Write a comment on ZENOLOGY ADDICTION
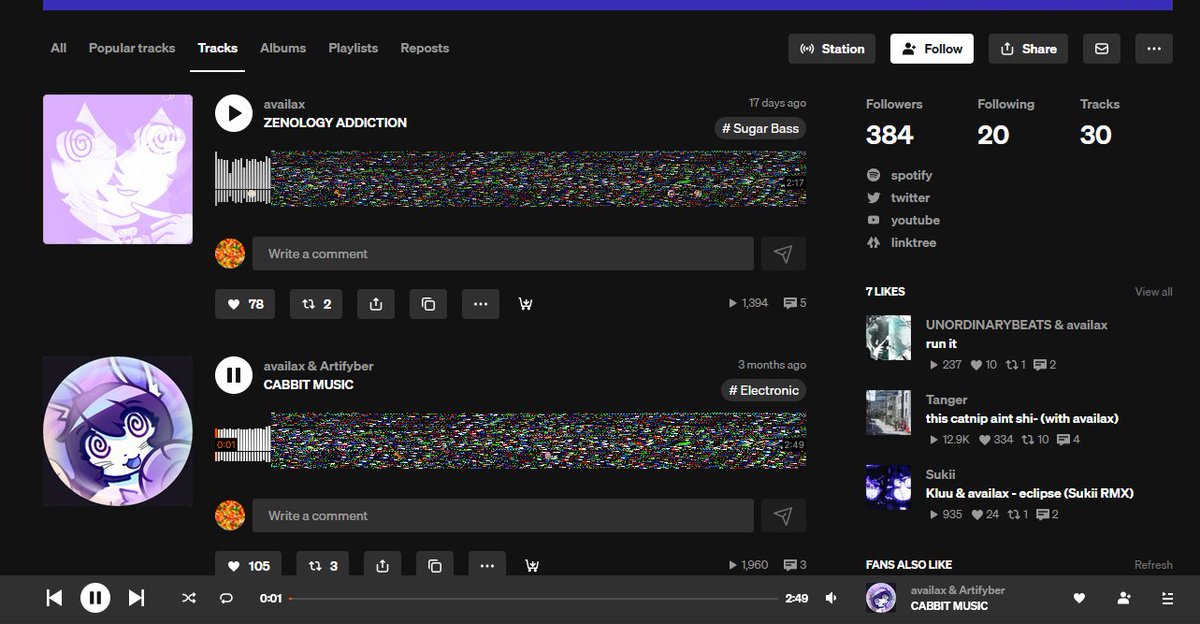The width and height of the screenshot is (1200, 624). pyautogui.click(x=503, y=254)
